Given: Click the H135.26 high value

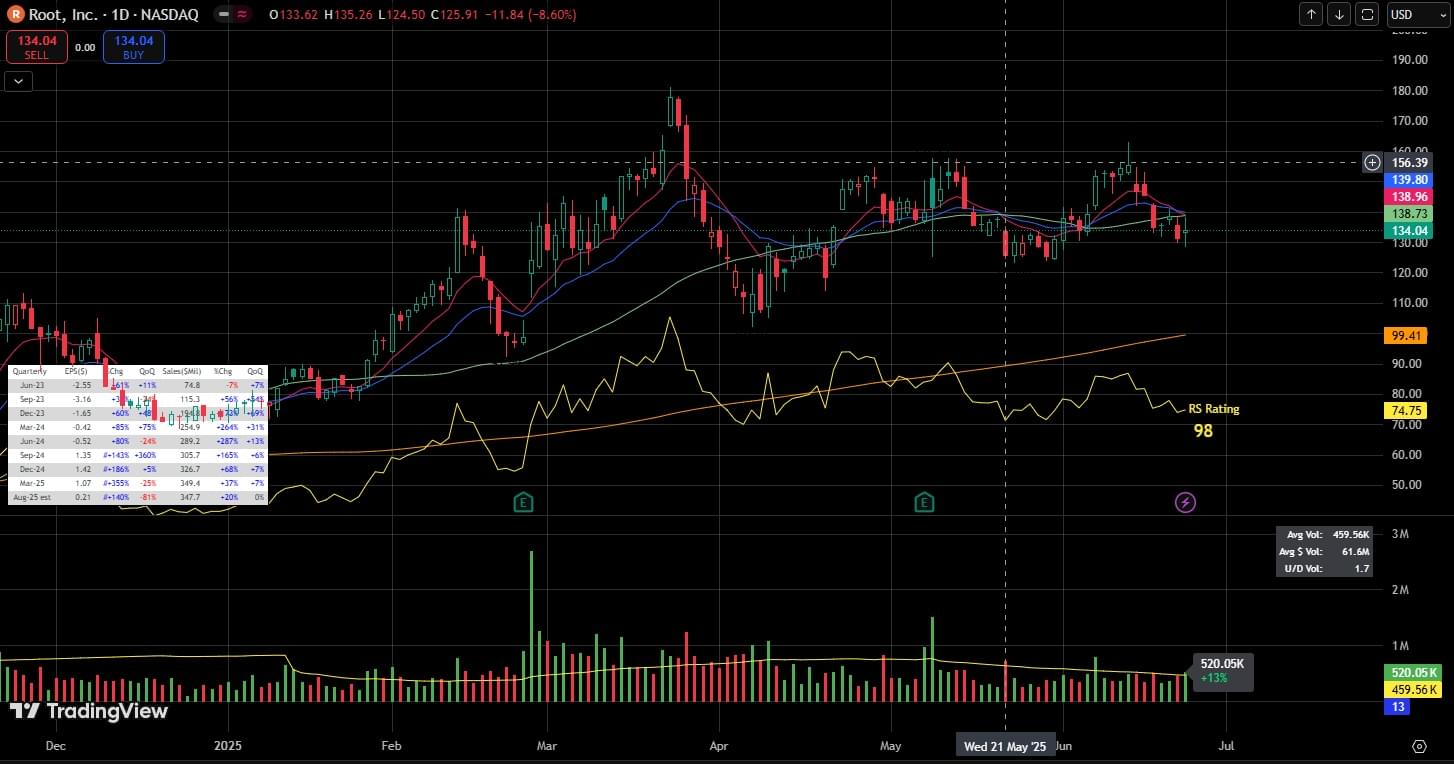Looking at the screenshot, I should click(x=346, y=15).
